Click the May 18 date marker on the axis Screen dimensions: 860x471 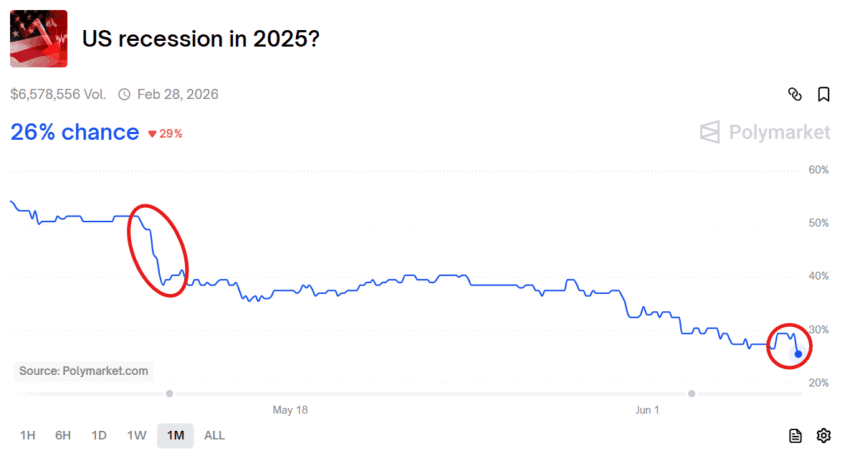[290, 410]
